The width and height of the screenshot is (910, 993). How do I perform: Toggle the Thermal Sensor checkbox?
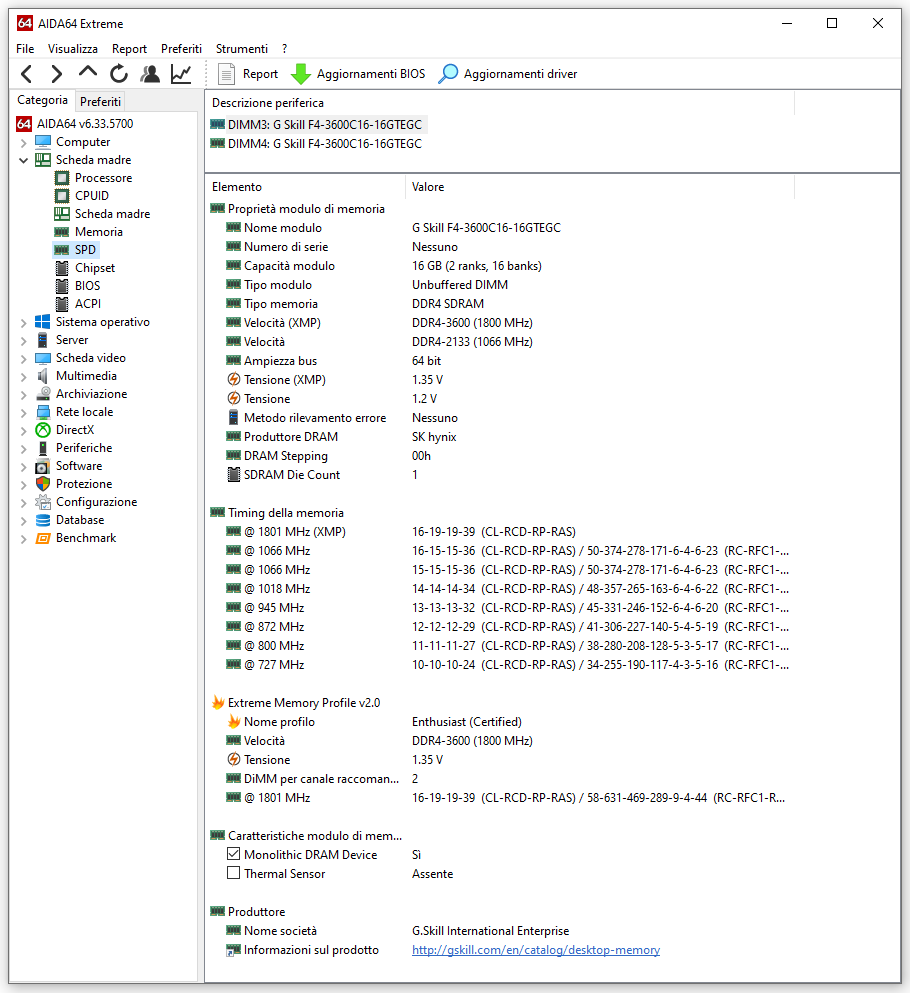tap(234, 873)
